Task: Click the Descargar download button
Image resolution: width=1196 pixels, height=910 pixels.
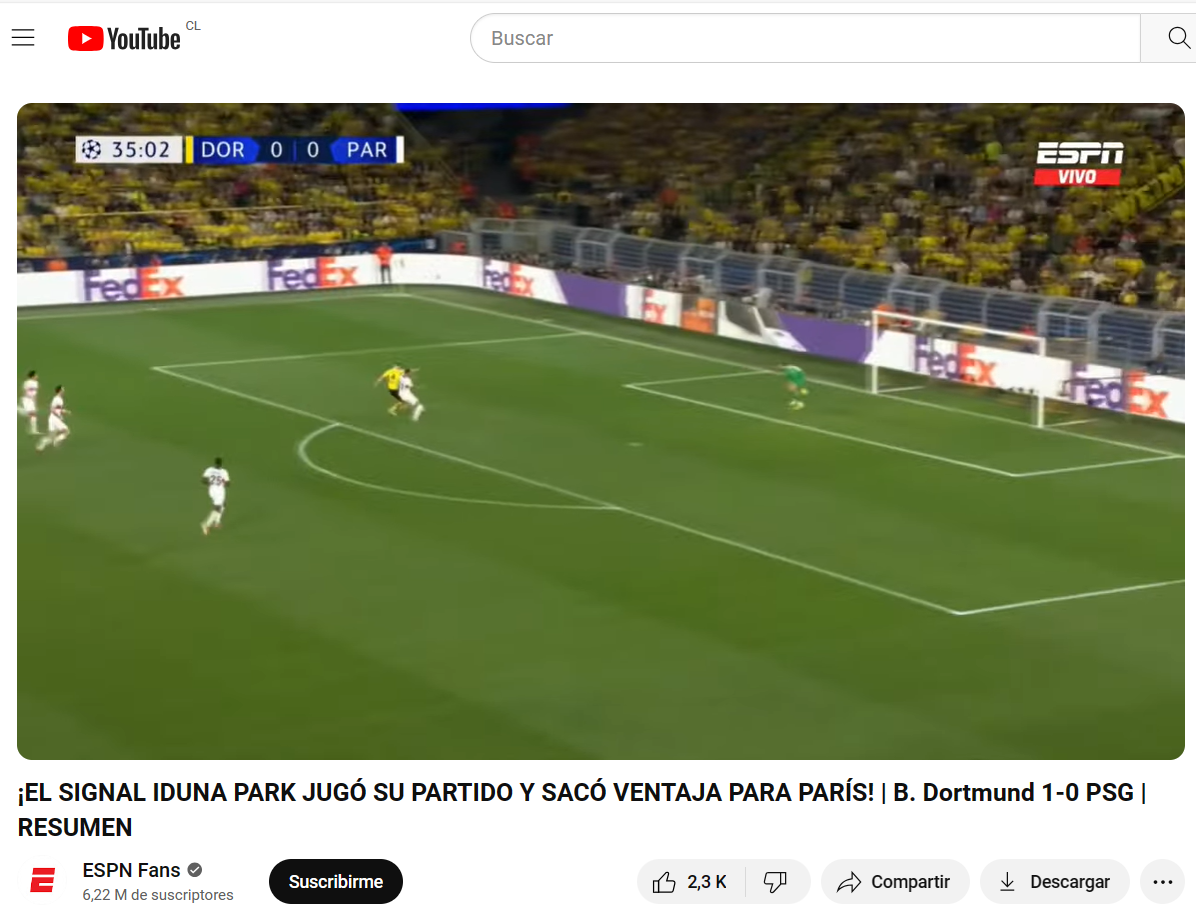Action: [x=1055, y=882]
